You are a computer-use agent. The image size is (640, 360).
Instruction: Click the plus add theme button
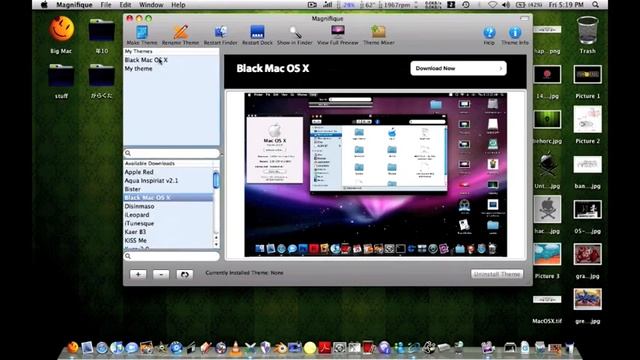click(138, 274)
